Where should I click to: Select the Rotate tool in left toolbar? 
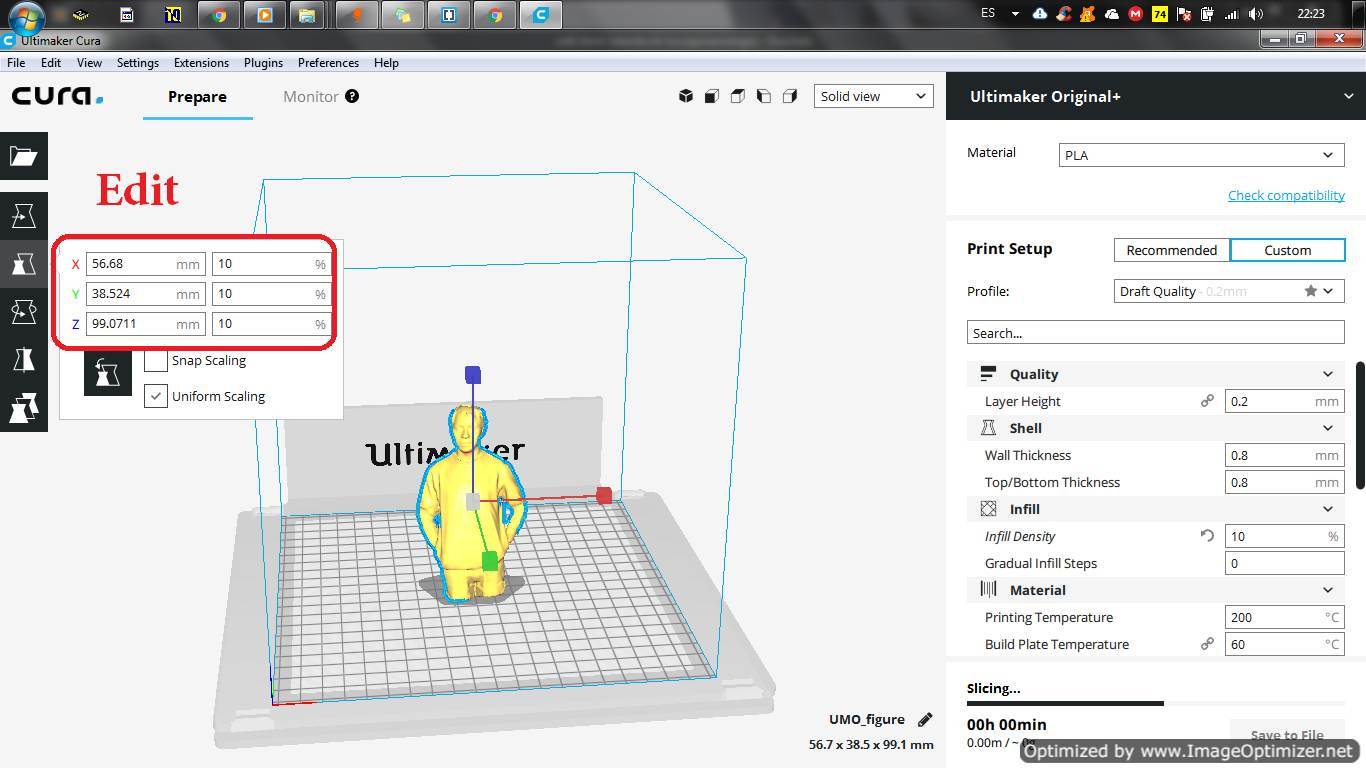[24, 312]
